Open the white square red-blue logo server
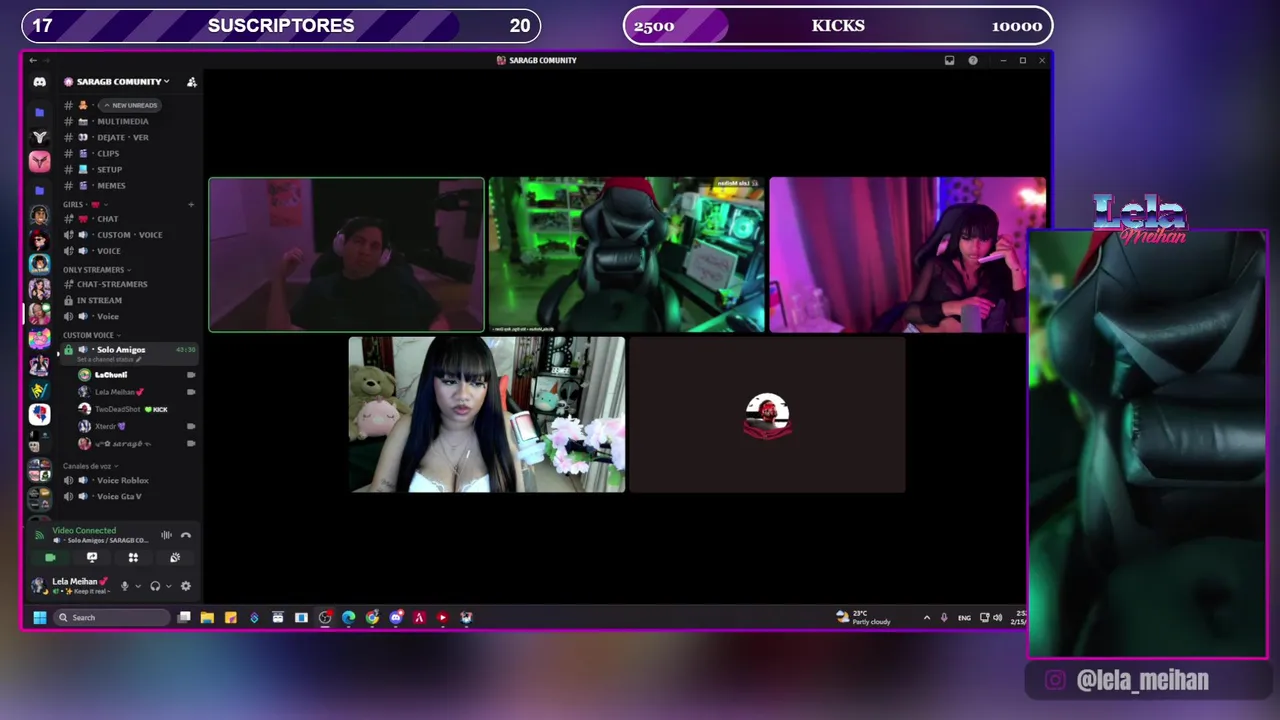The height and width of the screenshot is (720, 1280). [x=39, y=413]
